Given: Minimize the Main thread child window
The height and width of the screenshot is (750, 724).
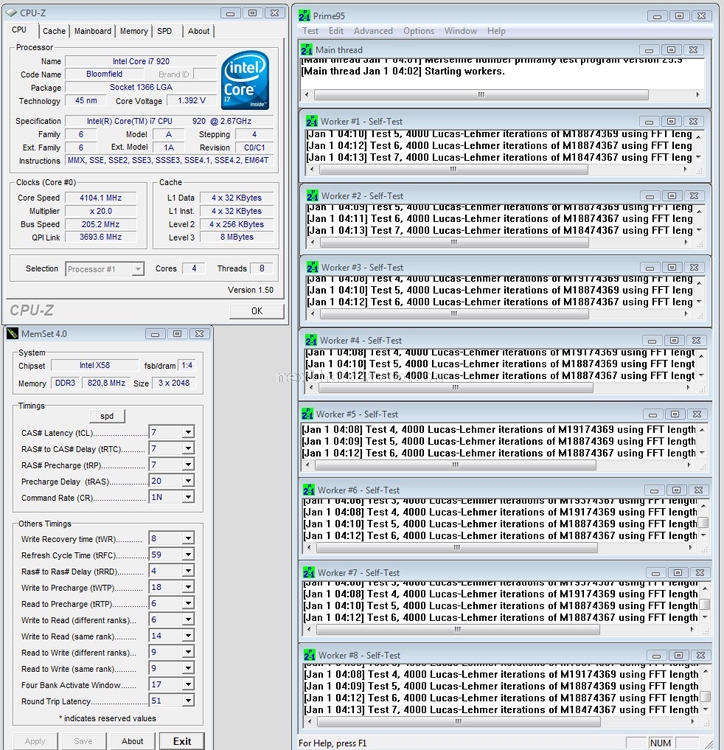Looking at the screenshot, I should tap(649, 50).
